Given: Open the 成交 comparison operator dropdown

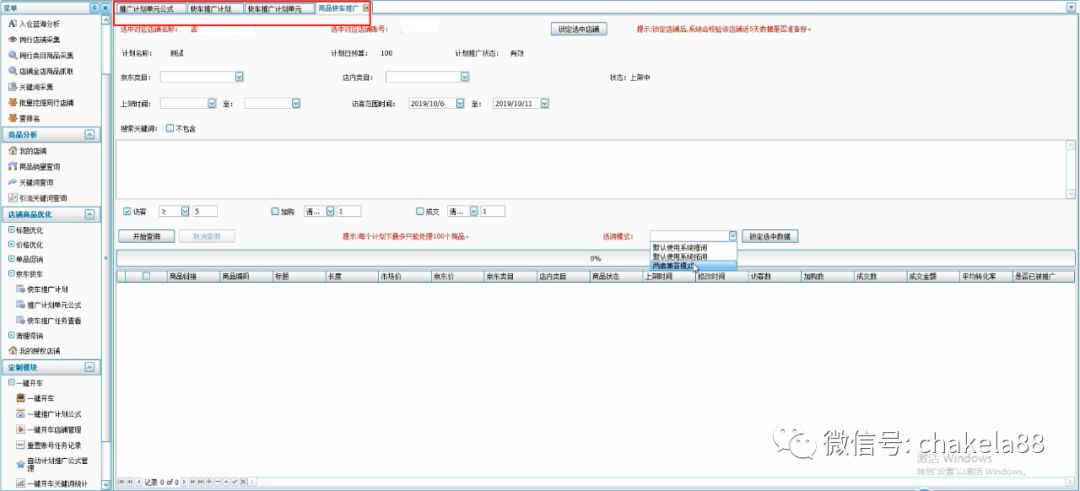Looking at the screenshot, I should [x=474, y=211].
